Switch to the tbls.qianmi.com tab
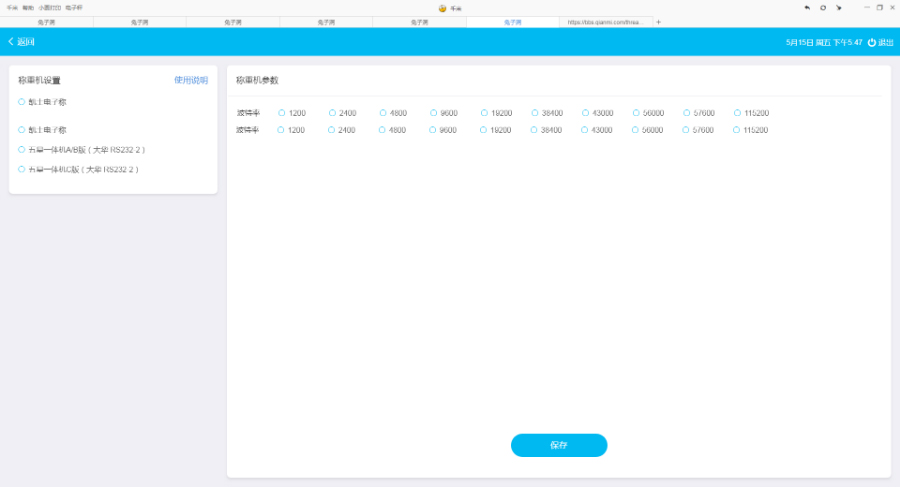 pos(604,22)
